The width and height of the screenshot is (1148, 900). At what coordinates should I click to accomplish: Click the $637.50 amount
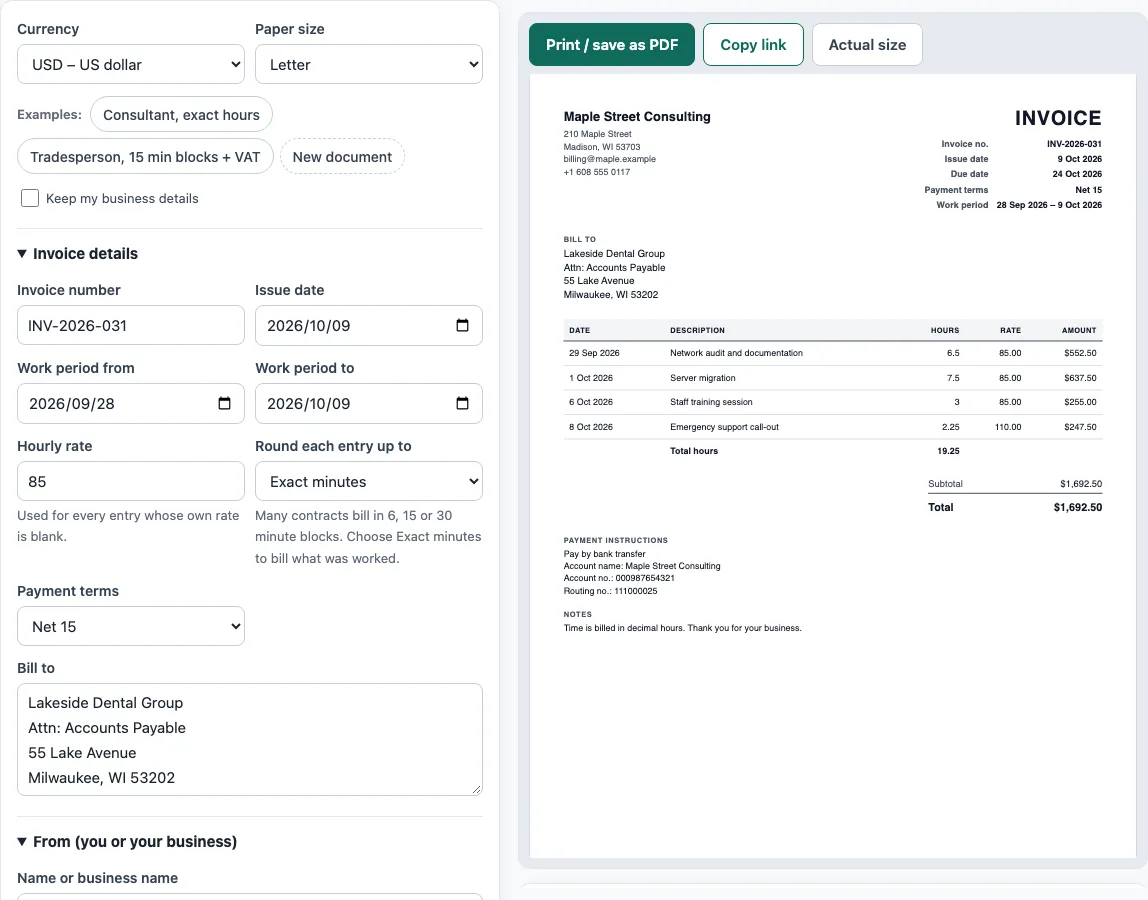point(1080,378)
